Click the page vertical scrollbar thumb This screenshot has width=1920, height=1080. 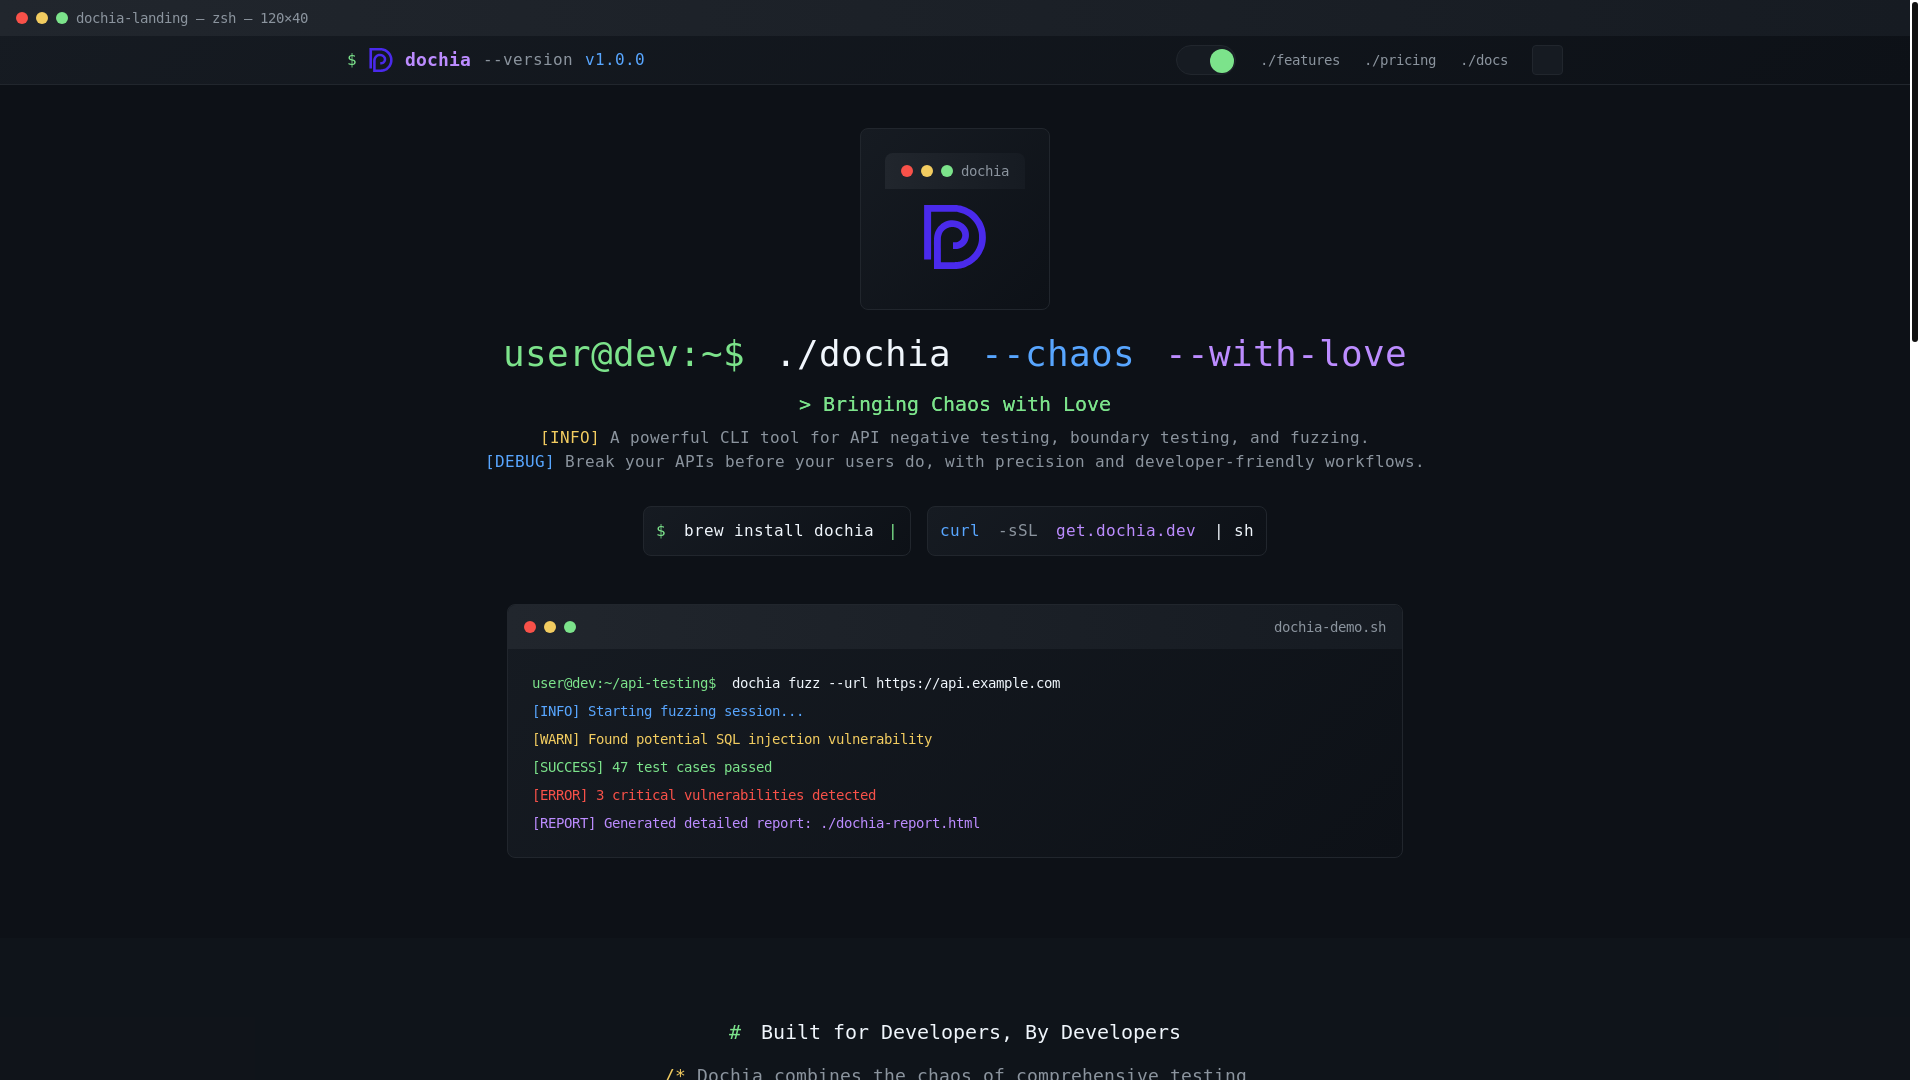pyautogui.click(x=1915, y=171)
